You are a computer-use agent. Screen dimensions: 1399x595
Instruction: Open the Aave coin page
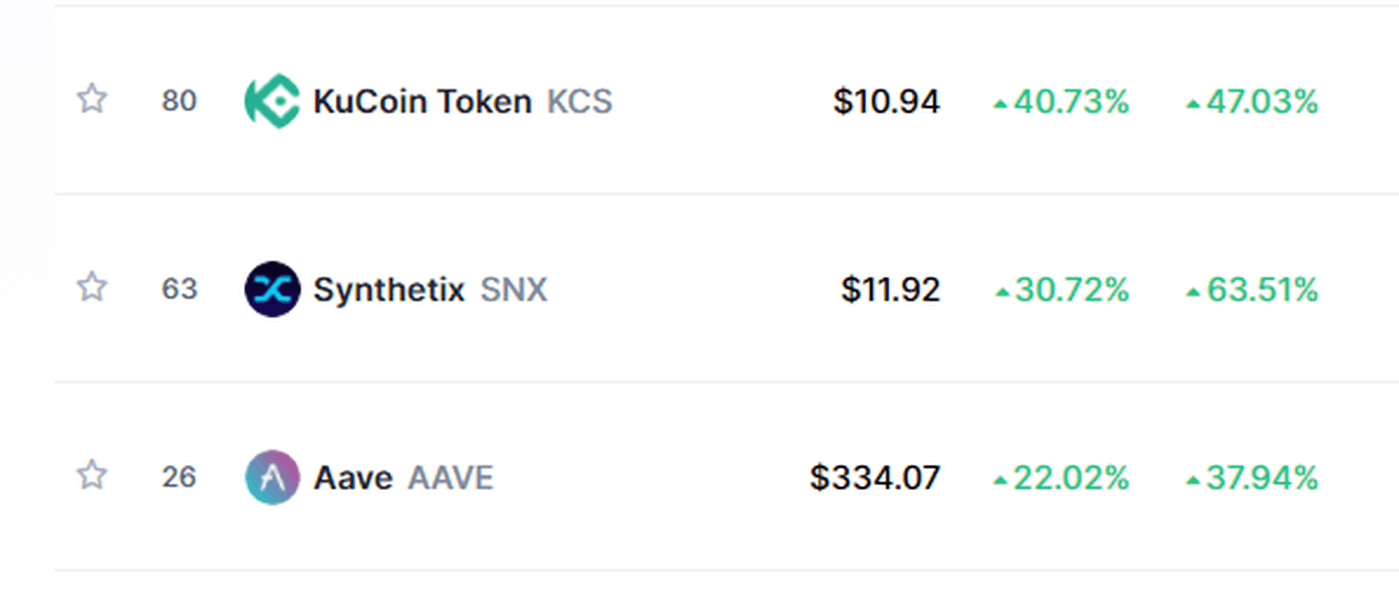pos(353,478)
